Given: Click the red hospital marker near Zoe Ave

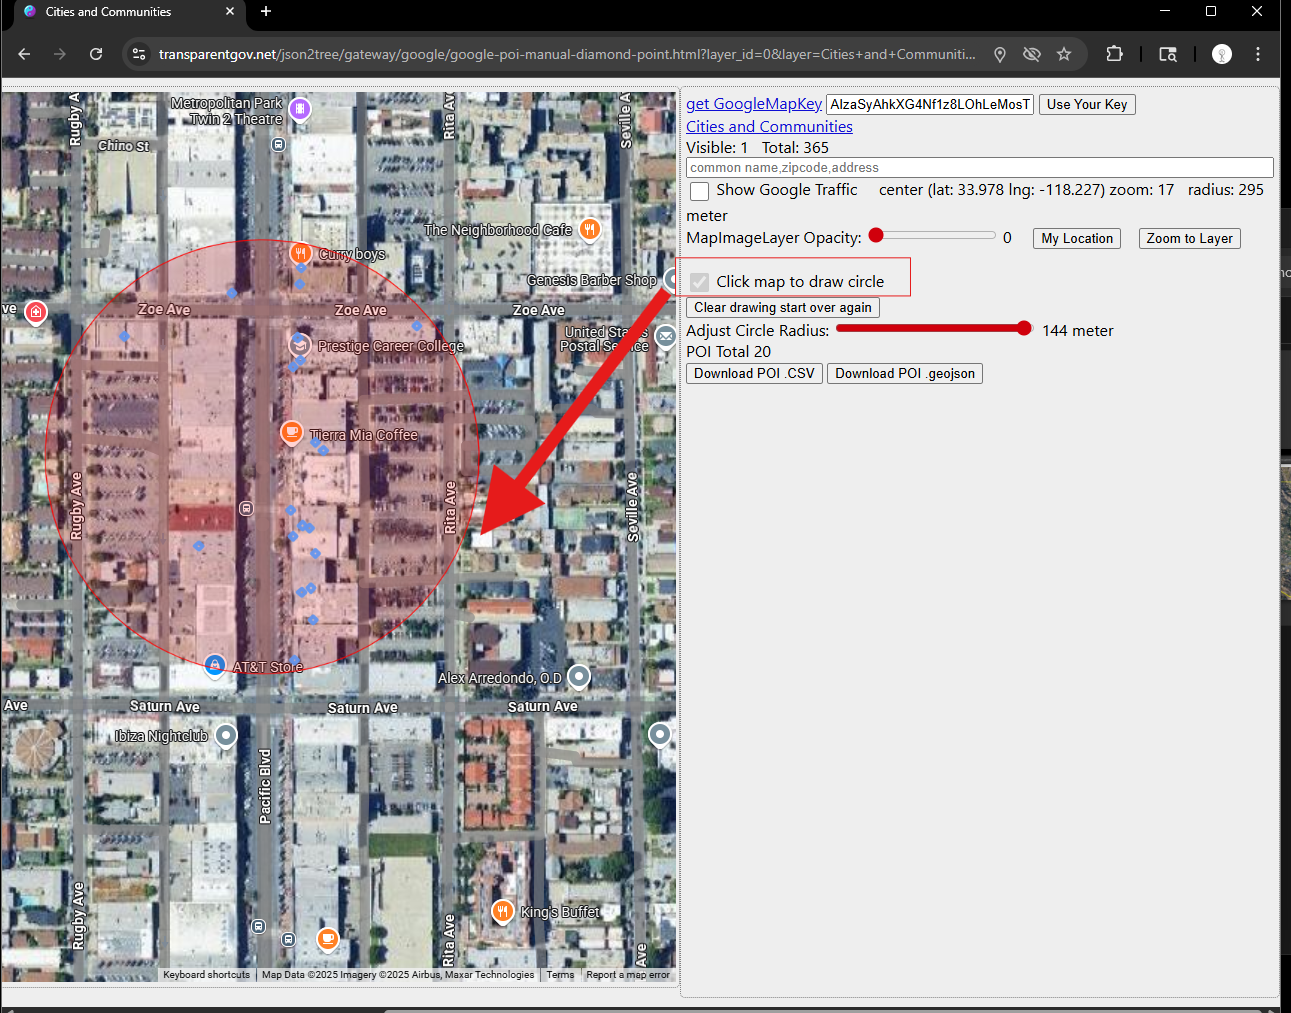Looking at the screenshot, I should (36, 312).
